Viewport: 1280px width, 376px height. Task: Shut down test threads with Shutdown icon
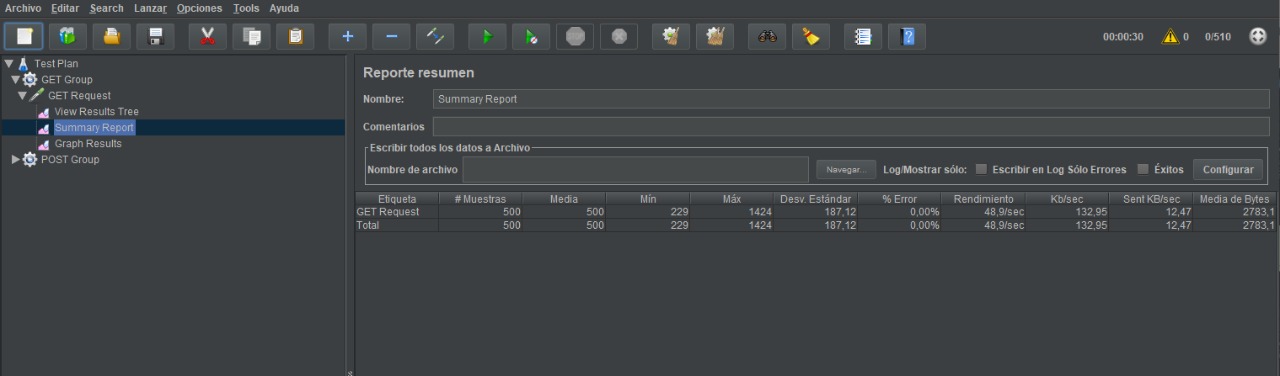click(x=619, y=36)
